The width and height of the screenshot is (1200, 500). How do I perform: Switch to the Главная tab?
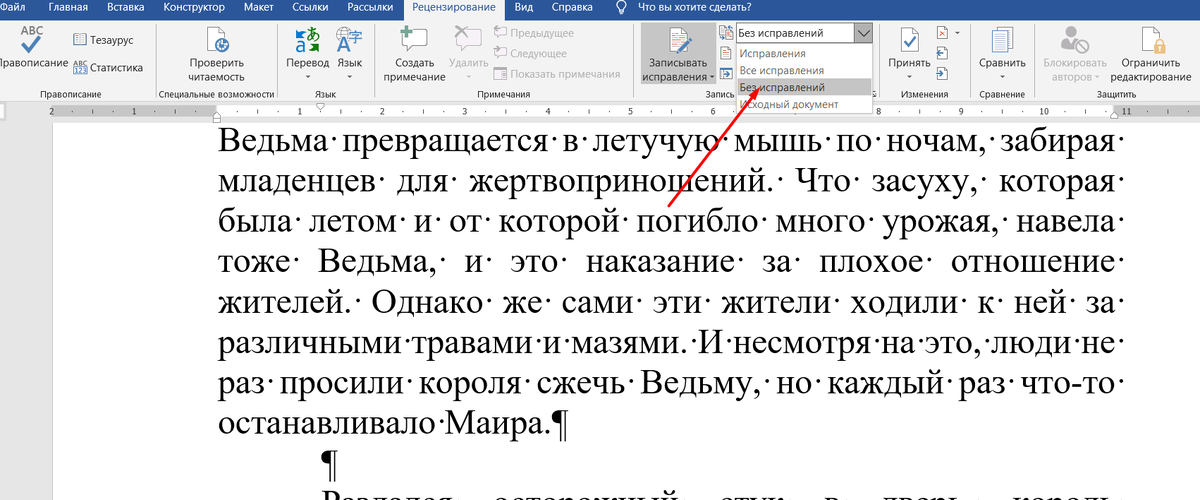pyautogui.click(x=67, y=7)
